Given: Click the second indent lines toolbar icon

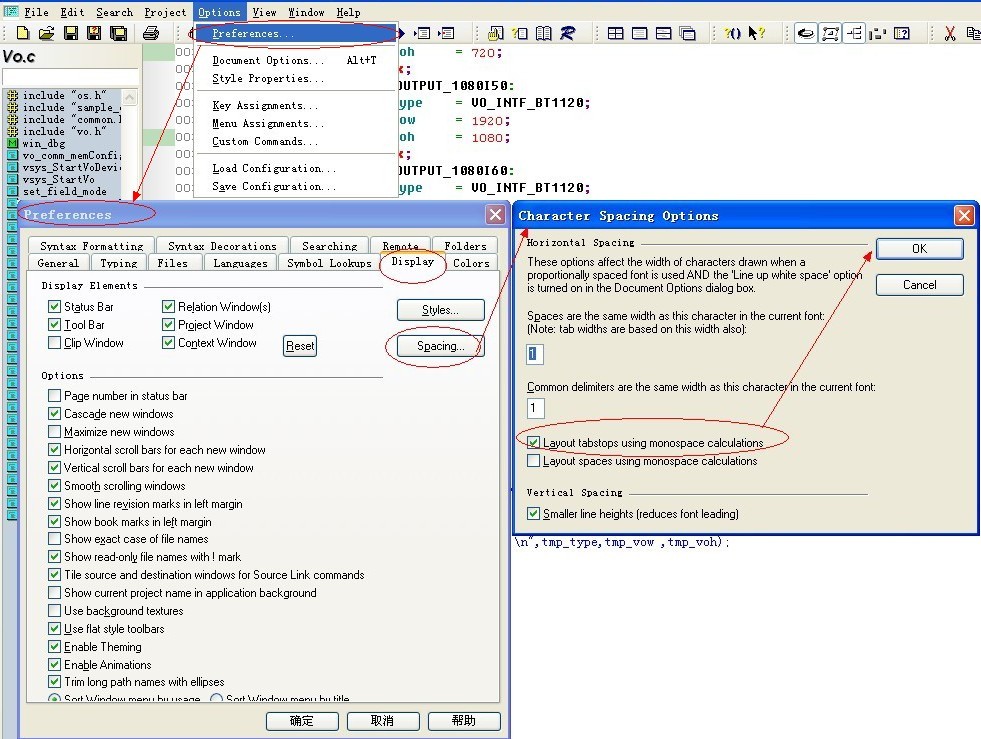Looking at the screenshot, I should tap(446, 33).
